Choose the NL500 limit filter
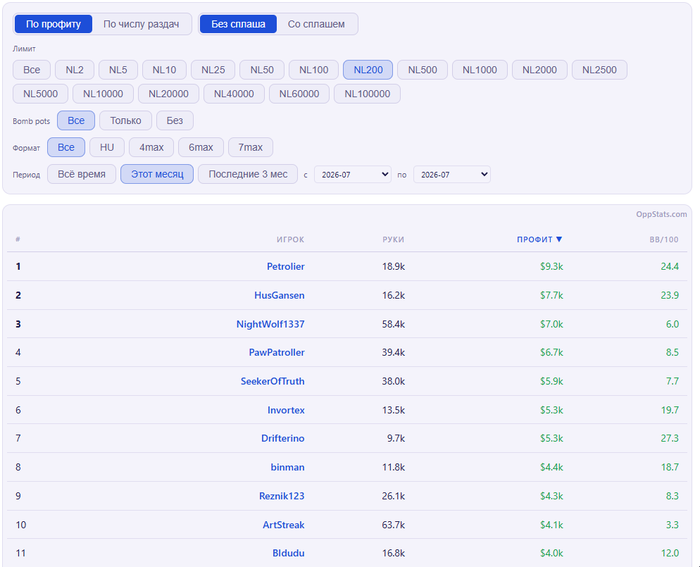 pyautogui.click(x=422, y=70)
